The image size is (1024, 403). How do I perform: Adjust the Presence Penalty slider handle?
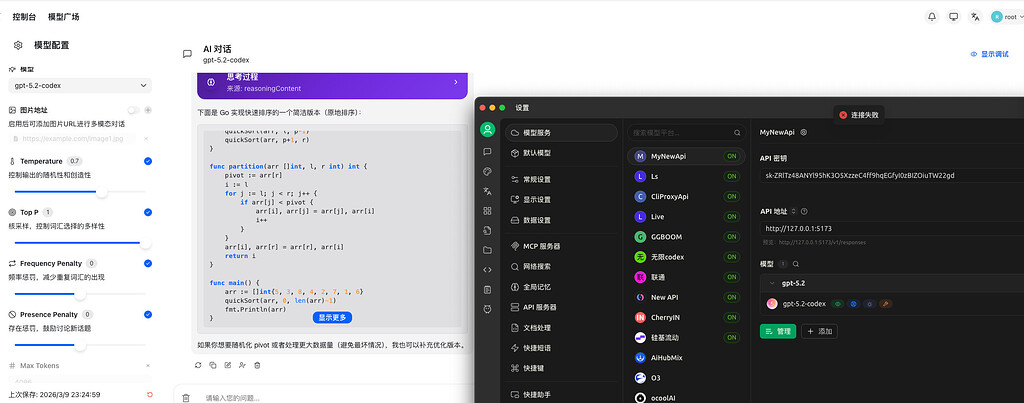click(x=80, y=345)
